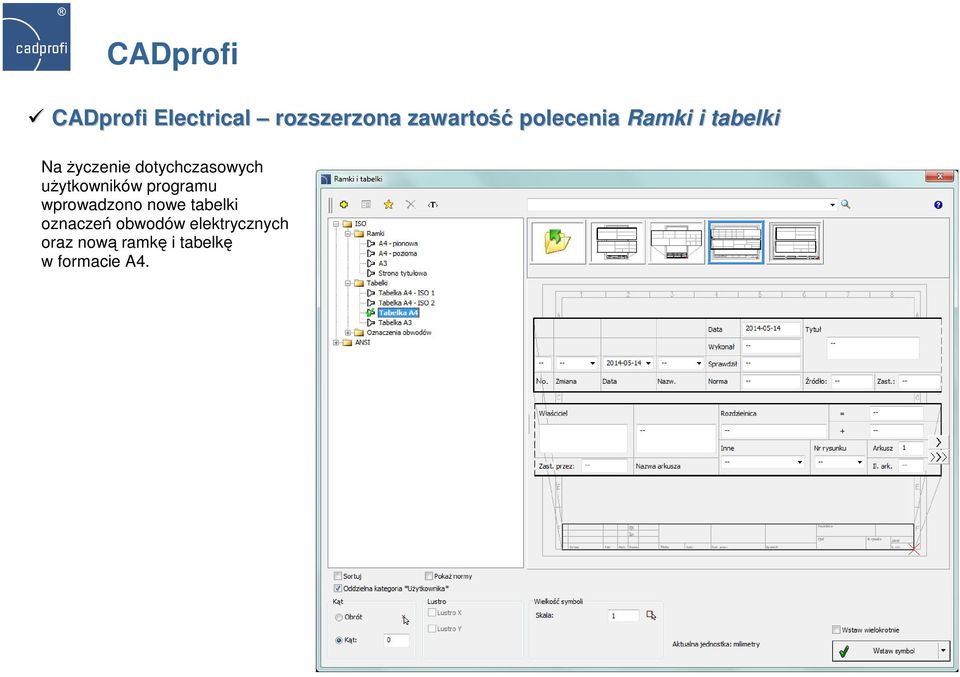Click the Sprawdził input field
The height and width of the screenshot is (677, 960).
point(771,364)
